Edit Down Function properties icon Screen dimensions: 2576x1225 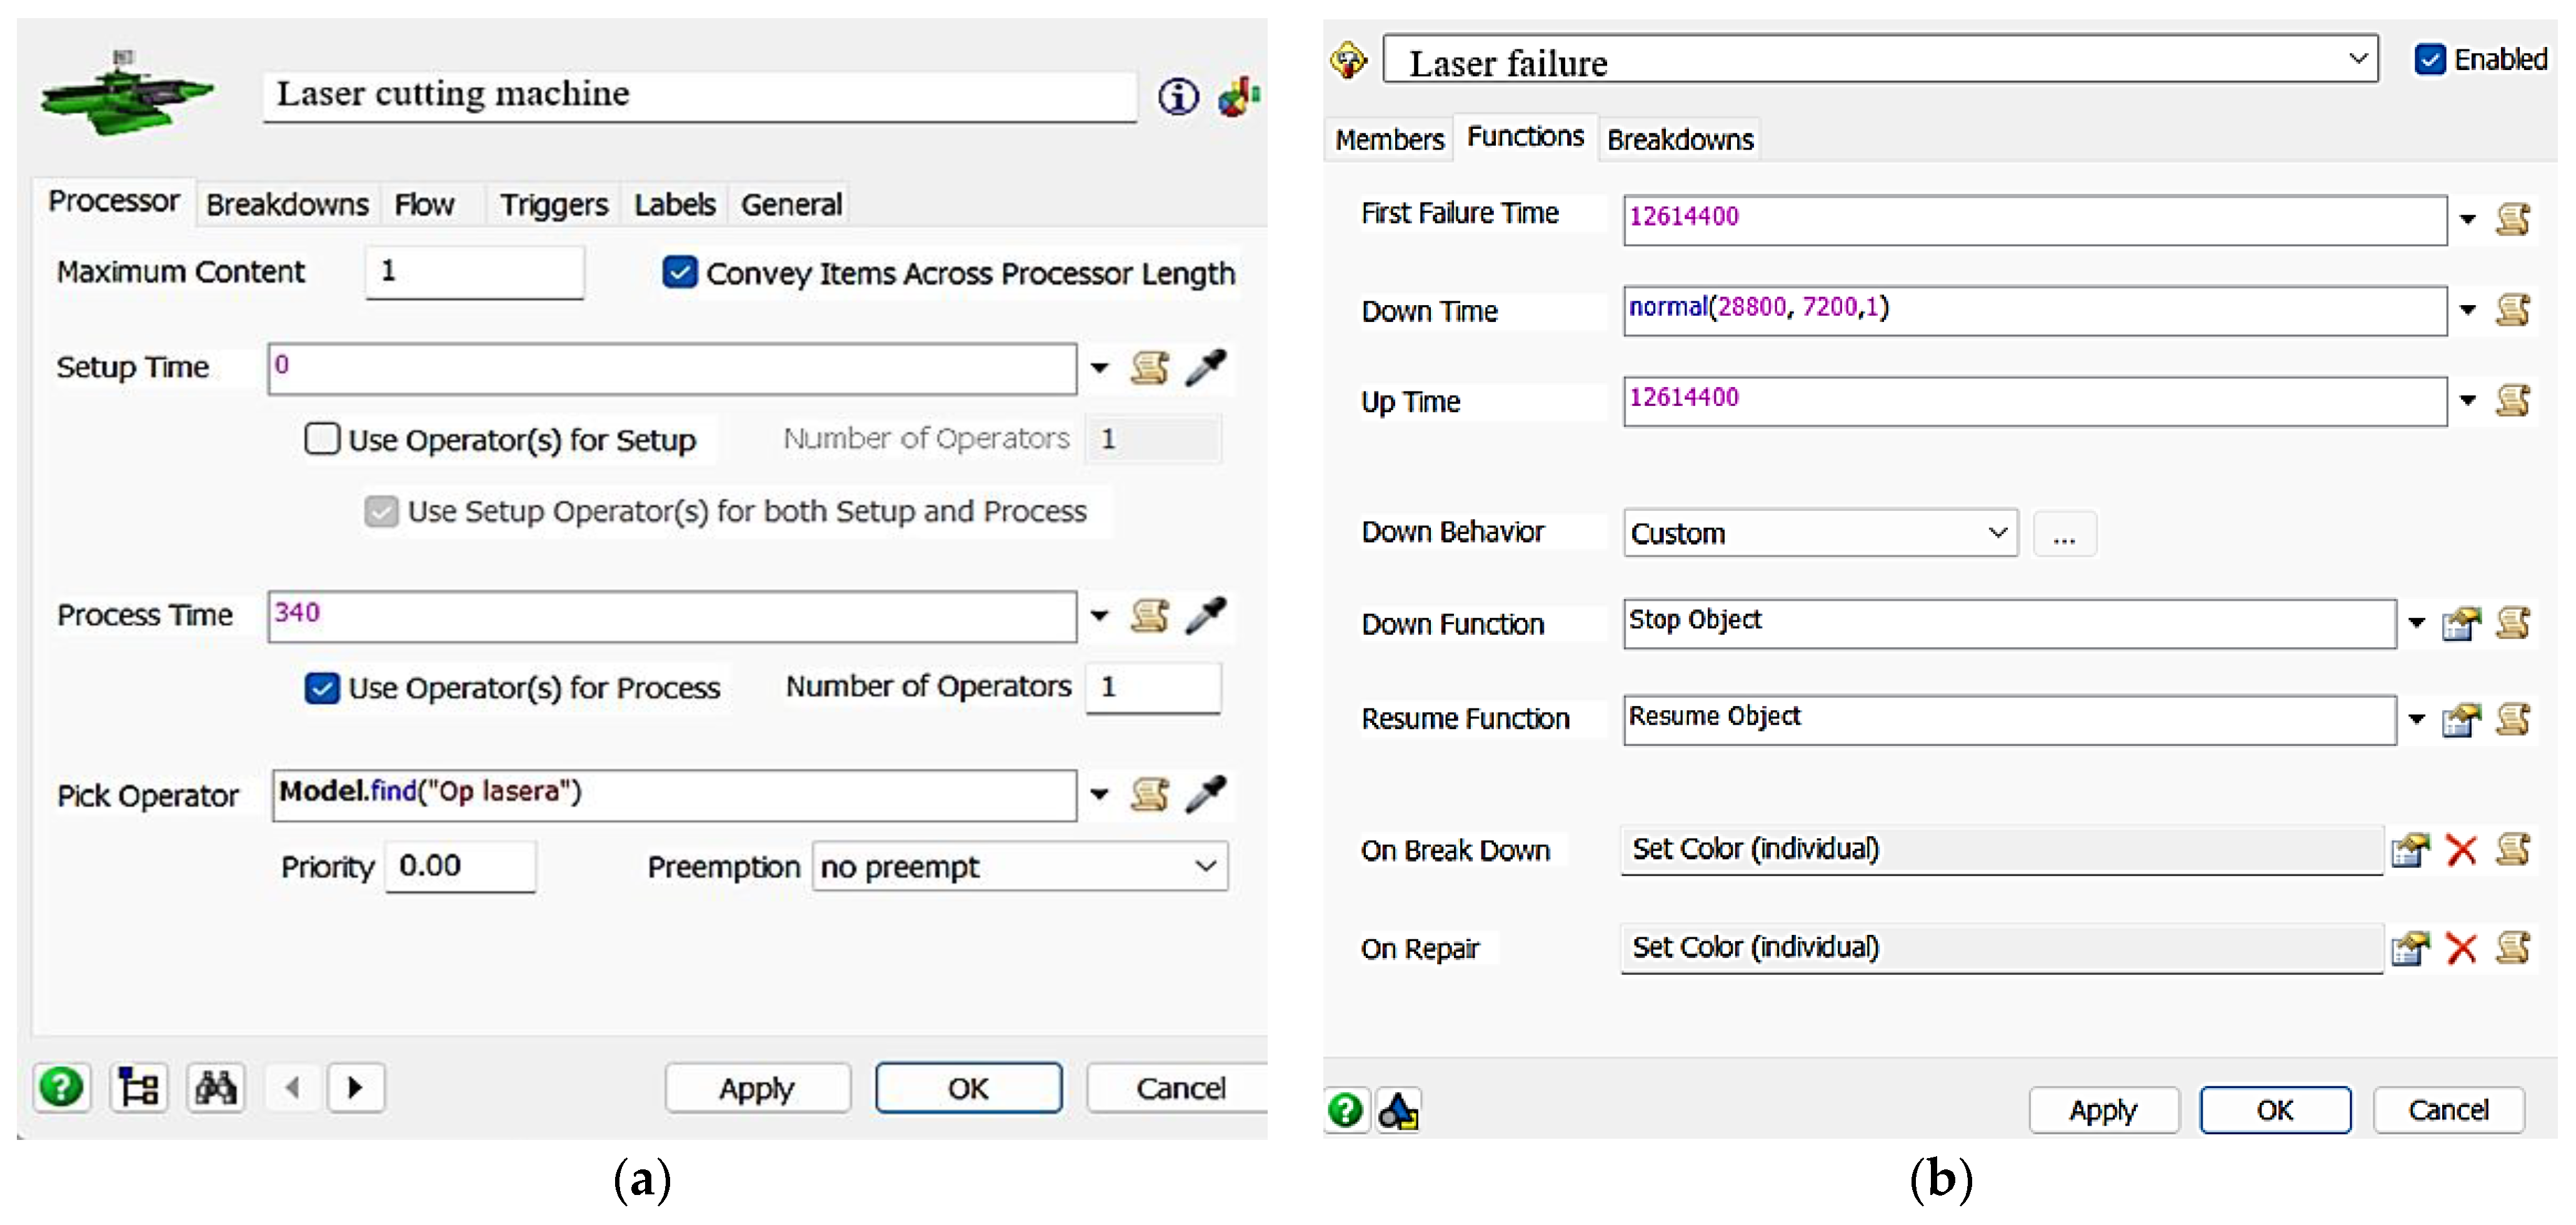click(x=2460, y=624)
